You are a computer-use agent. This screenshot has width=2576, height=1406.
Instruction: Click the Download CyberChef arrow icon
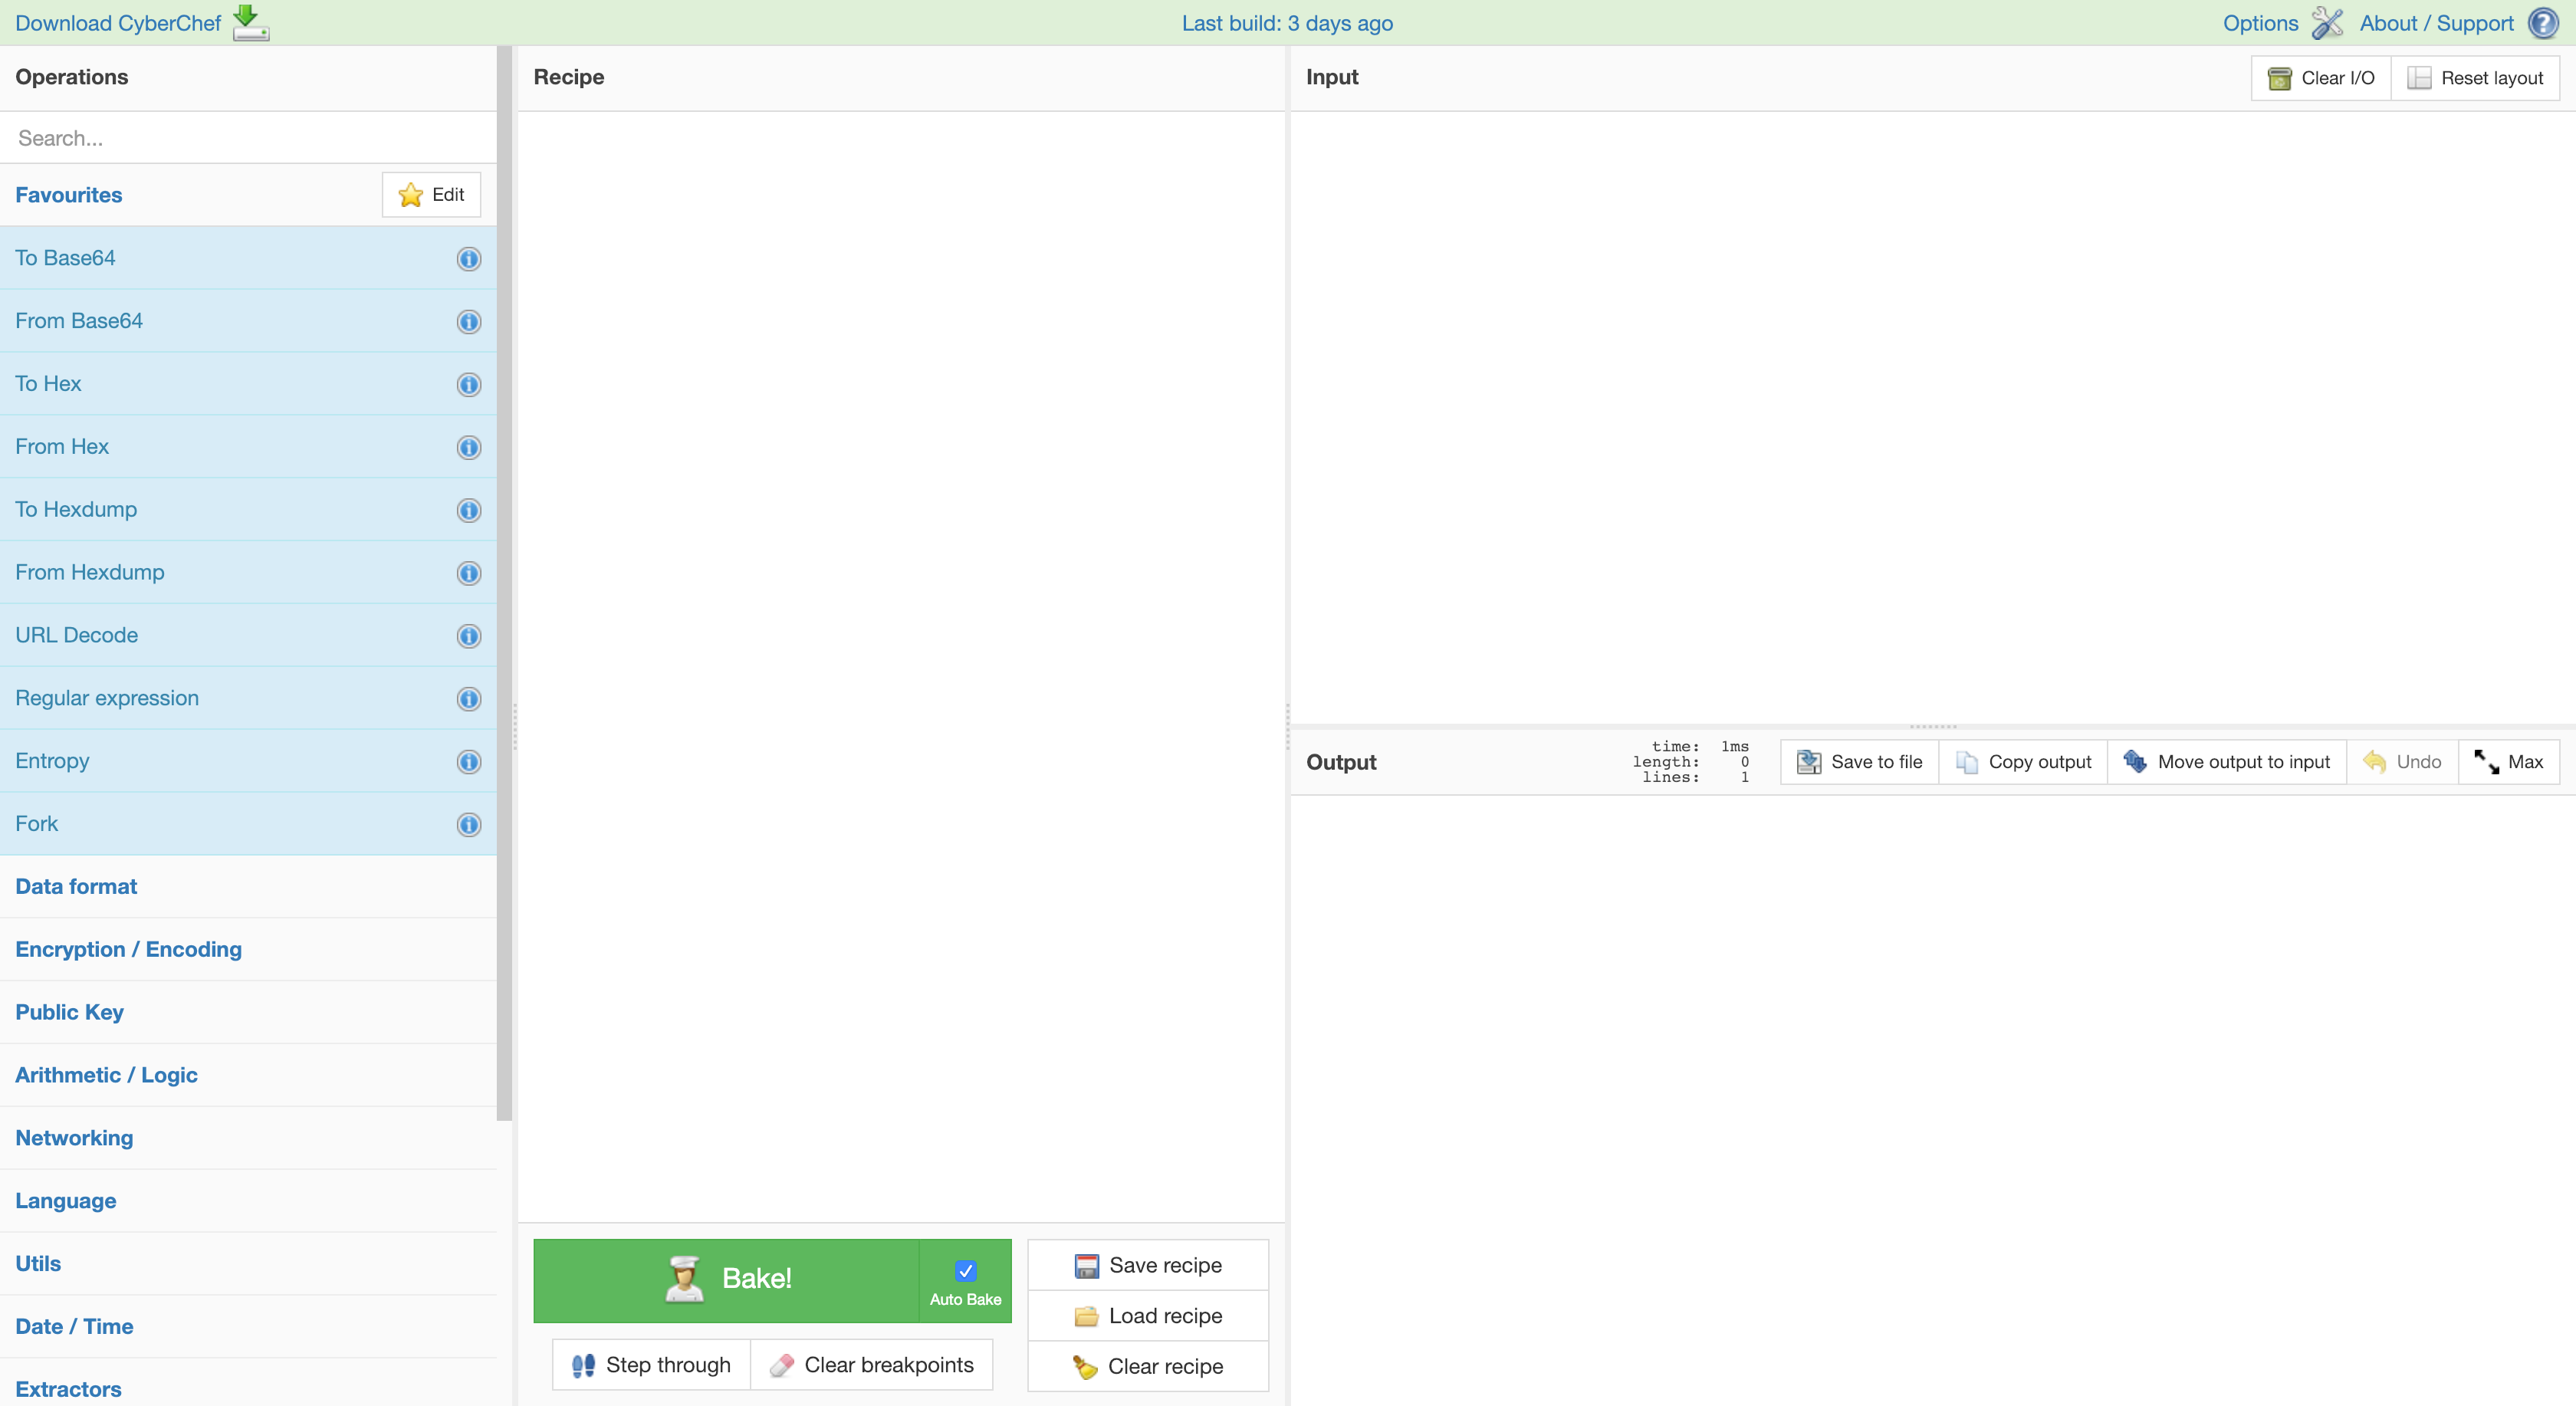click(x=250, y=22)
